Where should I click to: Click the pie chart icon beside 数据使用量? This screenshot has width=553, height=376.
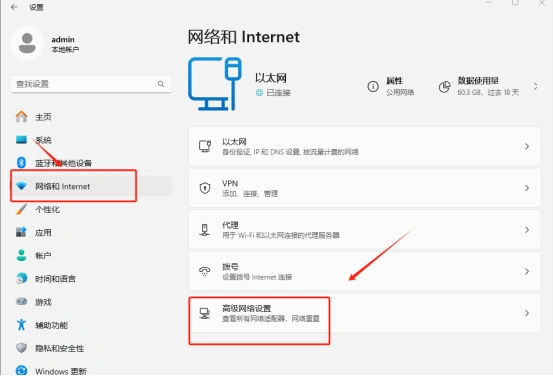445,87
